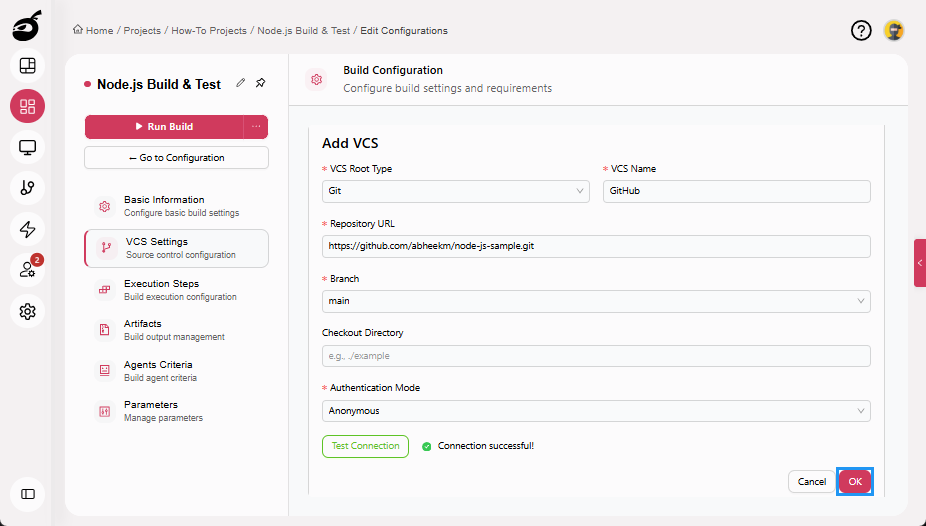Click the Execution Steps icon

coord(105,290)
